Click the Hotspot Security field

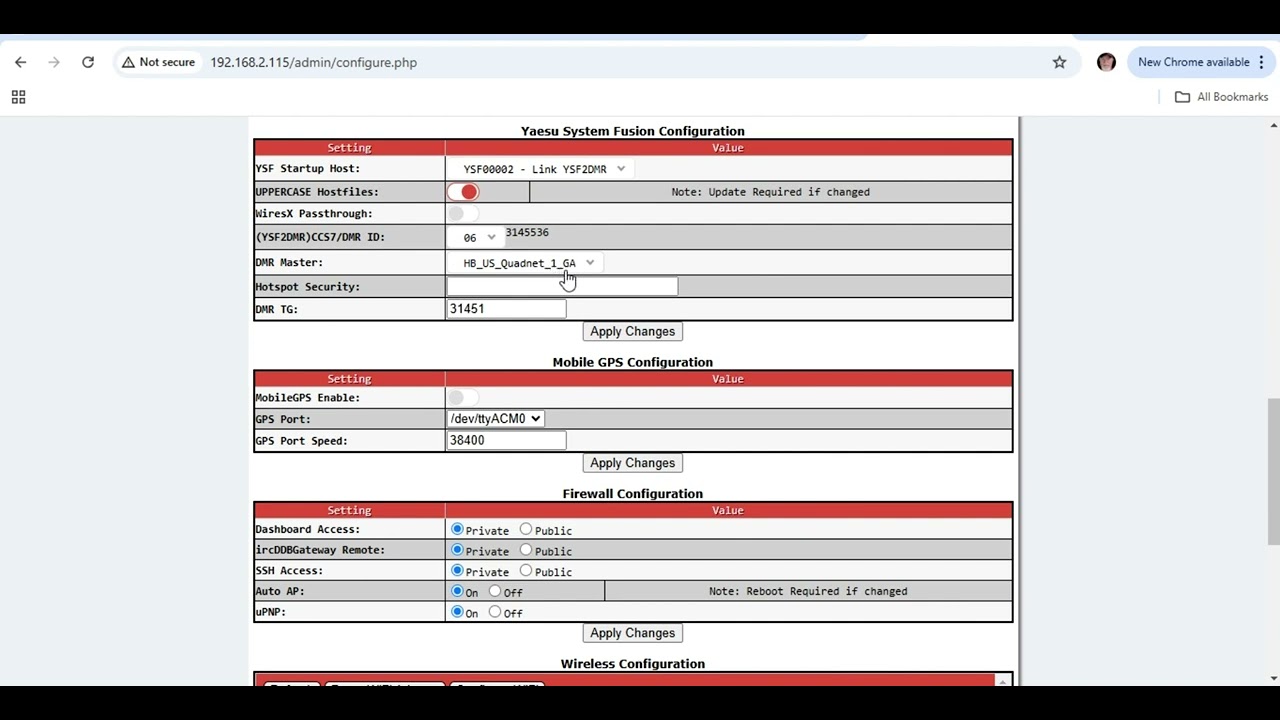(562, 287)
